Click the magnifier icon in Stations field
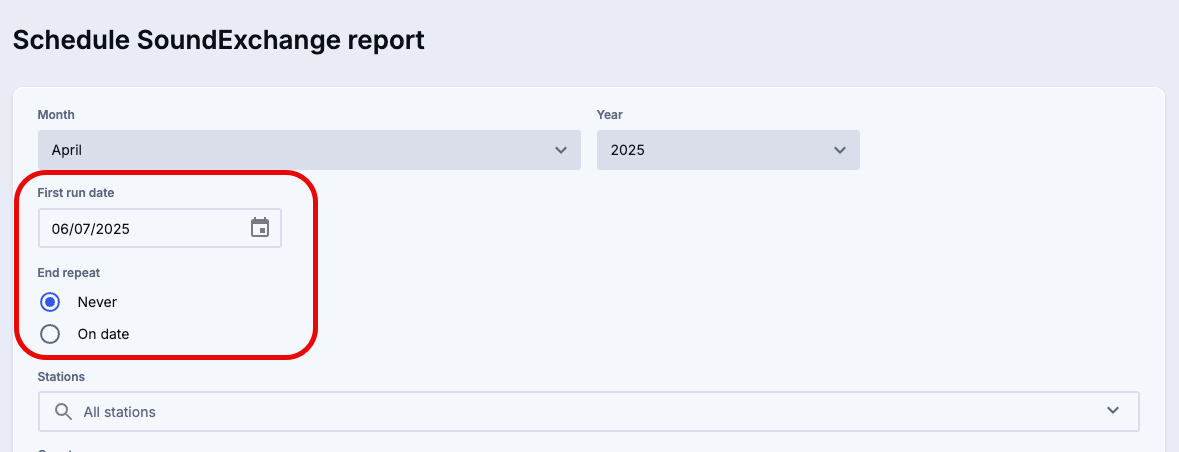This screenshot has height=452, width=1179. (63, 412)
